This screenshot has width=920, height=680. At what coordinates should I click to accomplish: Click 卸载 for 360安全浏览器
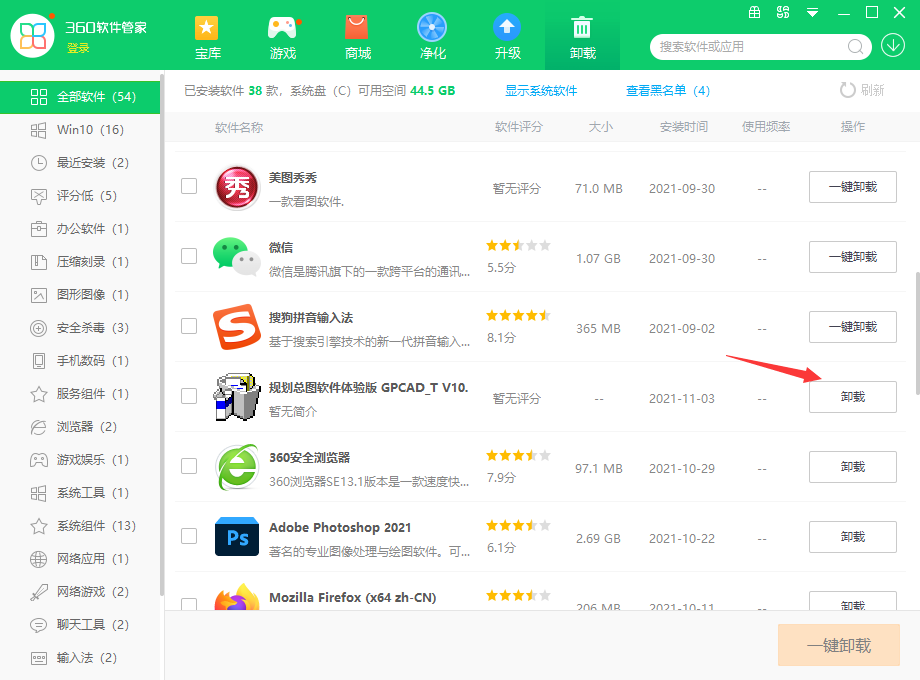[853, 467]
